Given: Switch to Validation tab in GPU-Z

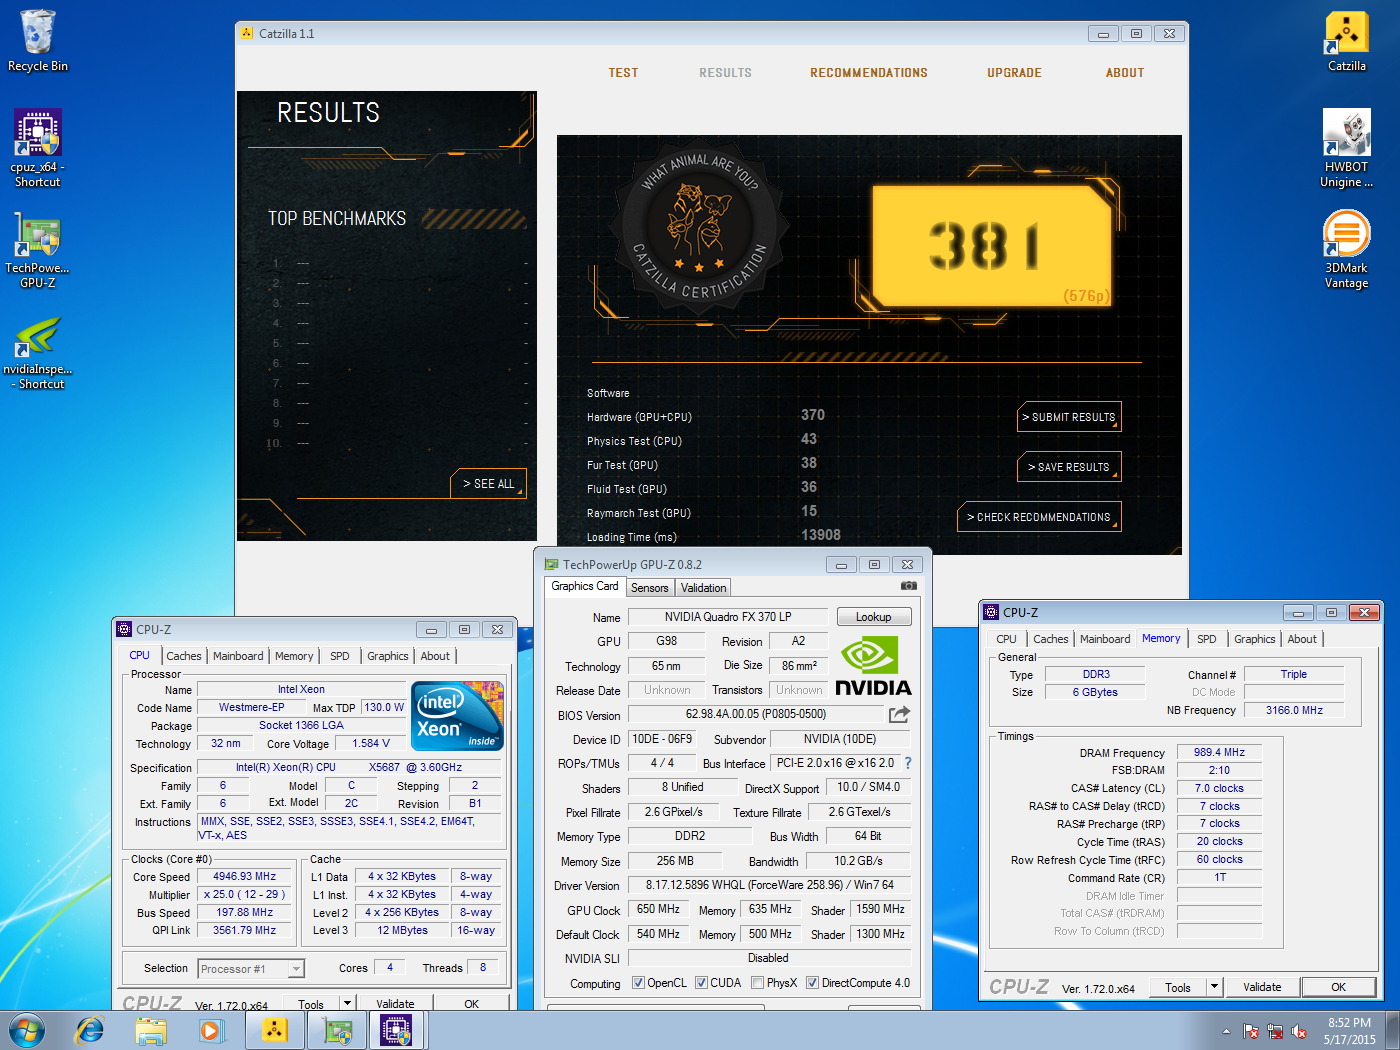Looking at the screenshot, I should click(703, 588).
